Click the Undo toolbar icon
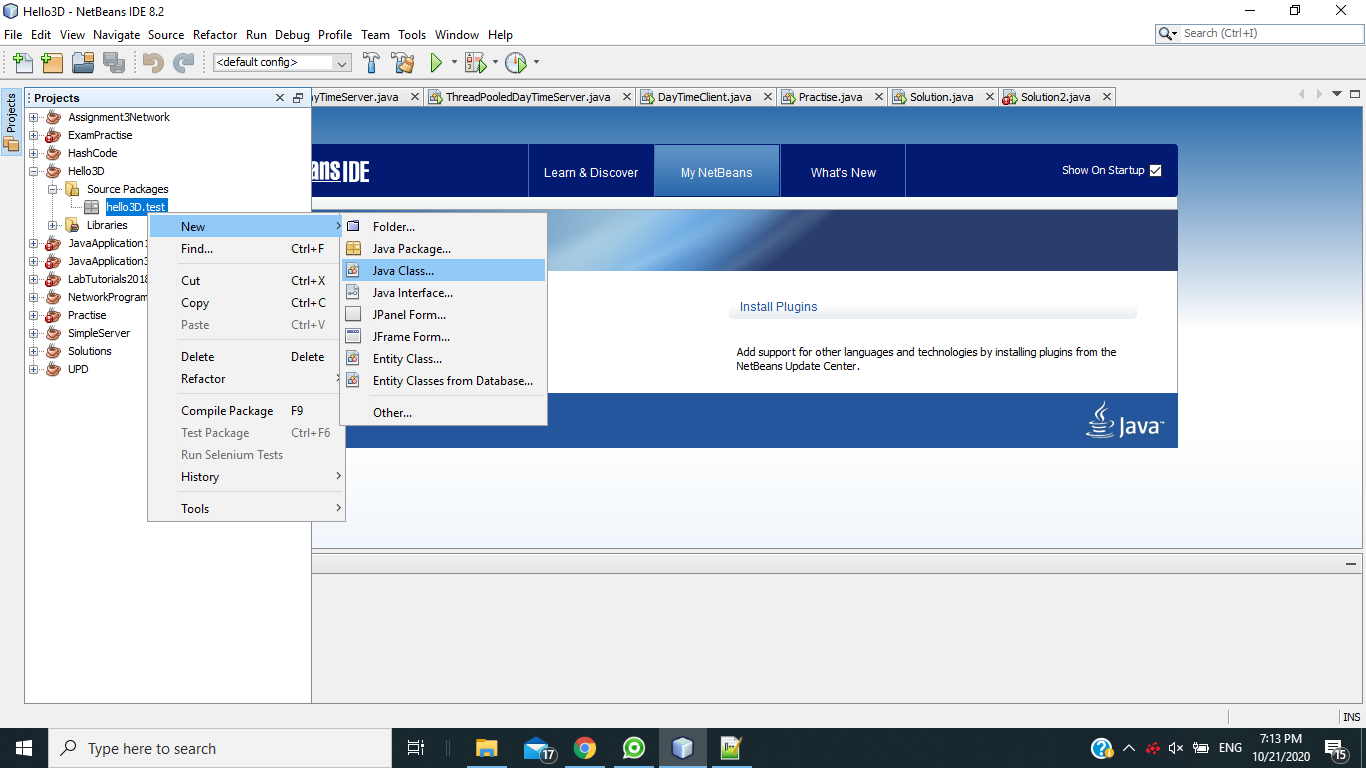Screen dimensions: 1366x768 pyautogui.click(x=152, y=63)
